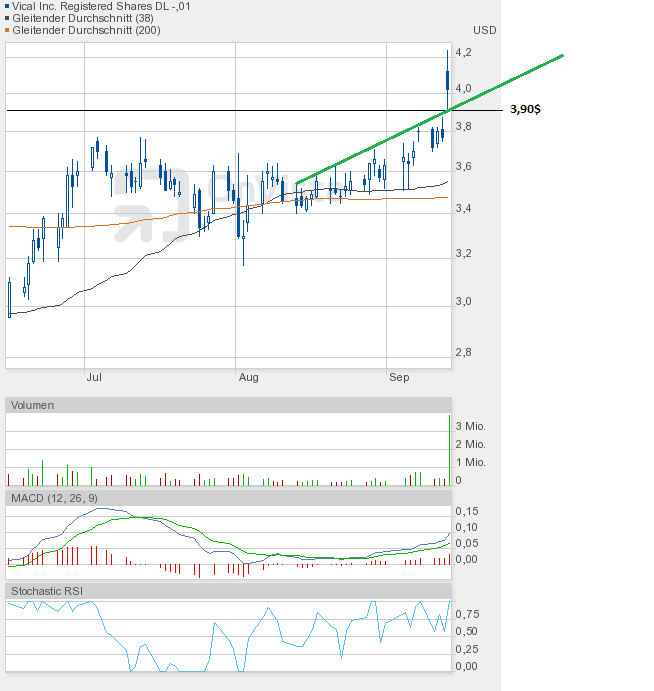Click the latest candlestick above 4,0
Screen dimensions: 654x691
coord(447,80)
